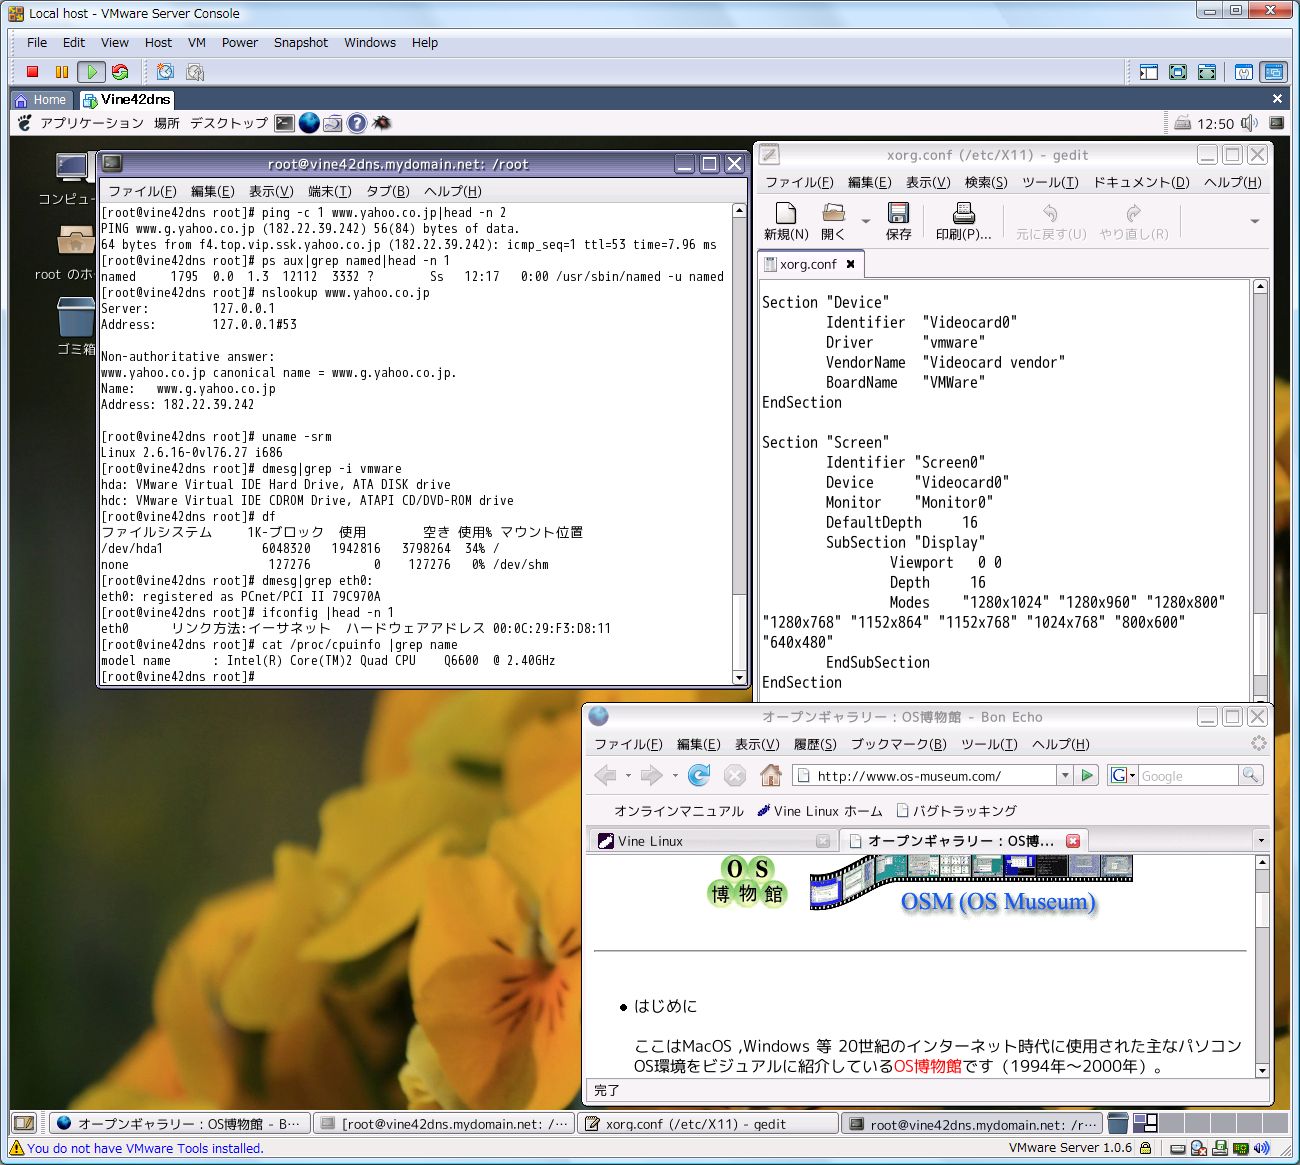Image resolution: width=1300 pixels, height=1165 pixels.
Task: Click the red OS博物館 link in page text
Action: tap(927, 1066)
